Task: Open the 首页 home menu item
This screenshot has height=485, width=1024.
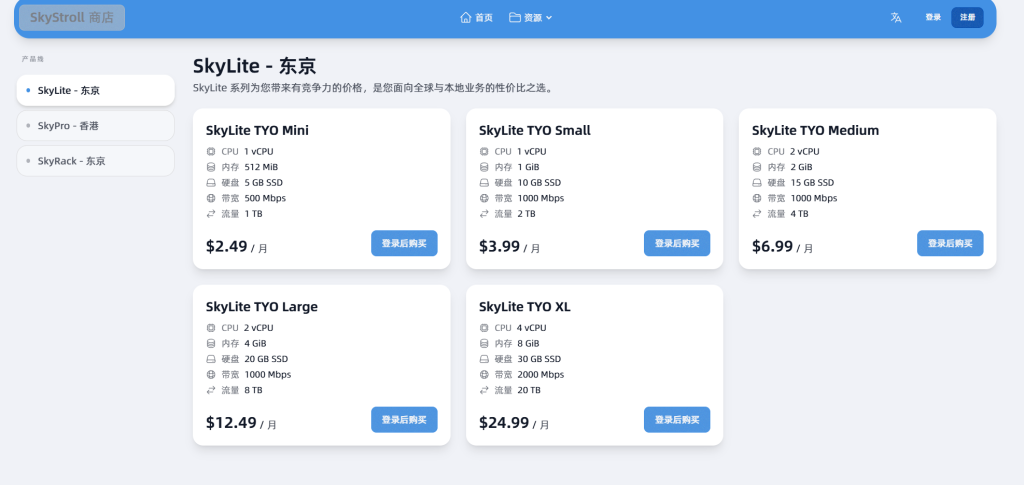Action: [476, 17]
